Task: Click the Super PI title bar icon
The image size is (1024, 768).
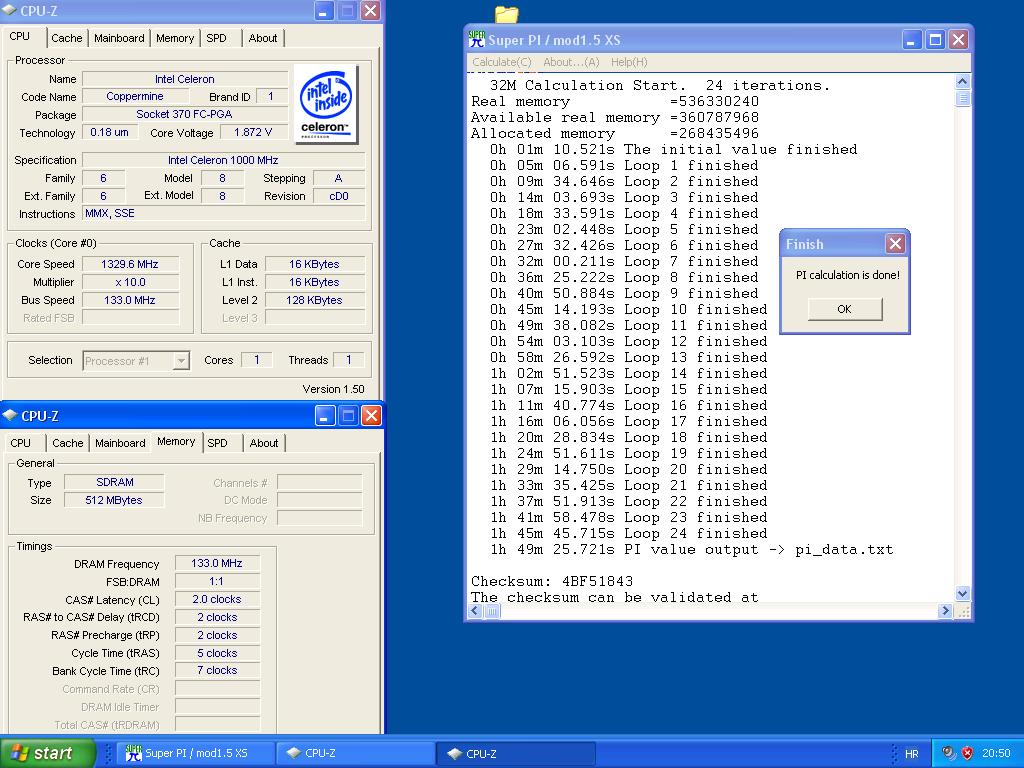Action: [x=477, y=39]
